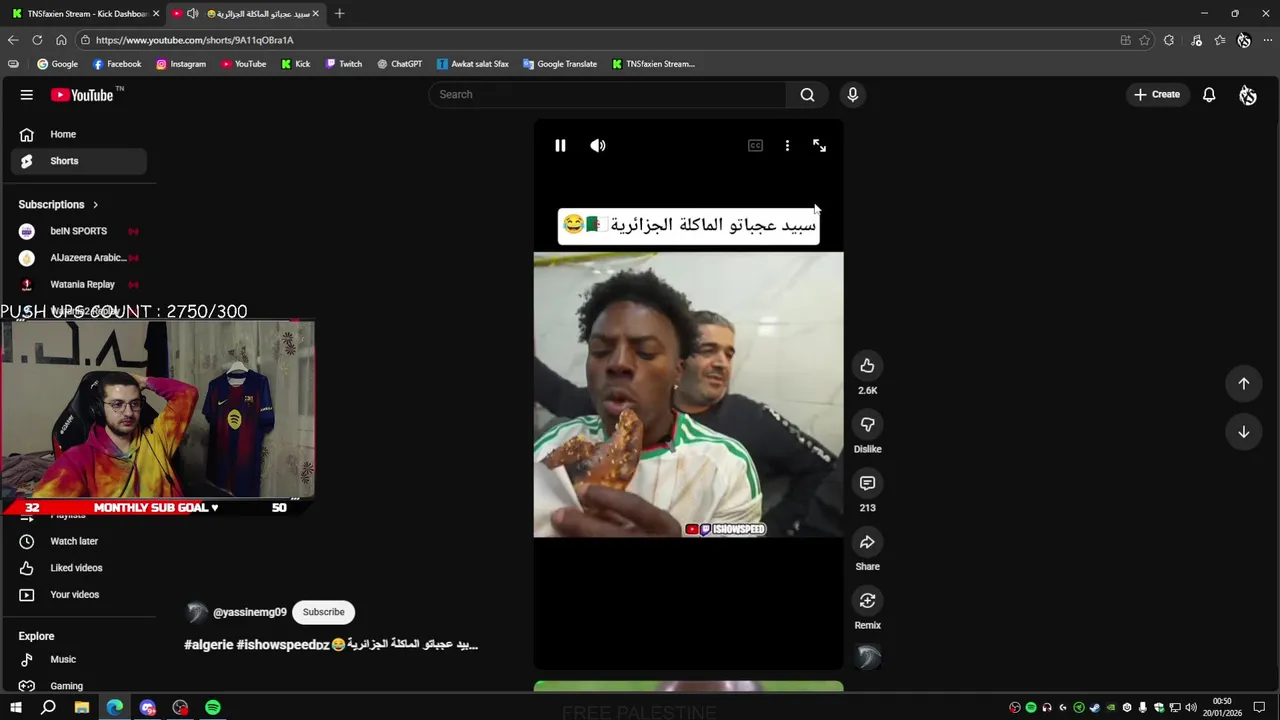Reload the current page
Image resolution: width=1280 pixels, height=720 pixels.
[37, 40]
